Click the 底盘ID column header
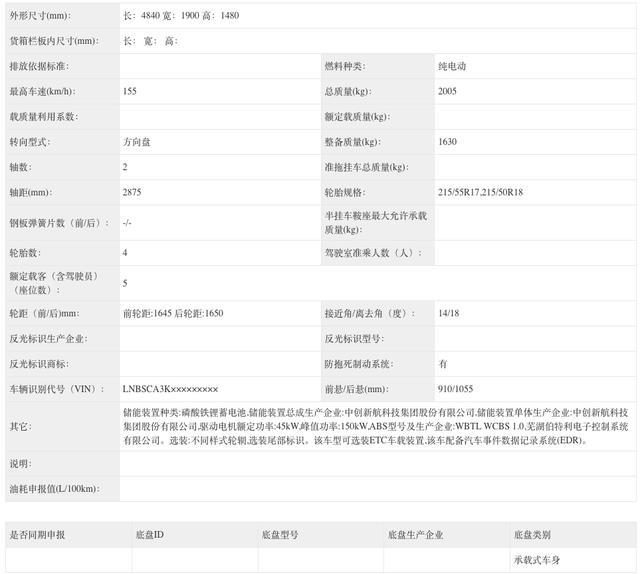Image resolution: width=640 pixels, height=574 pixels. coord(150,535)
